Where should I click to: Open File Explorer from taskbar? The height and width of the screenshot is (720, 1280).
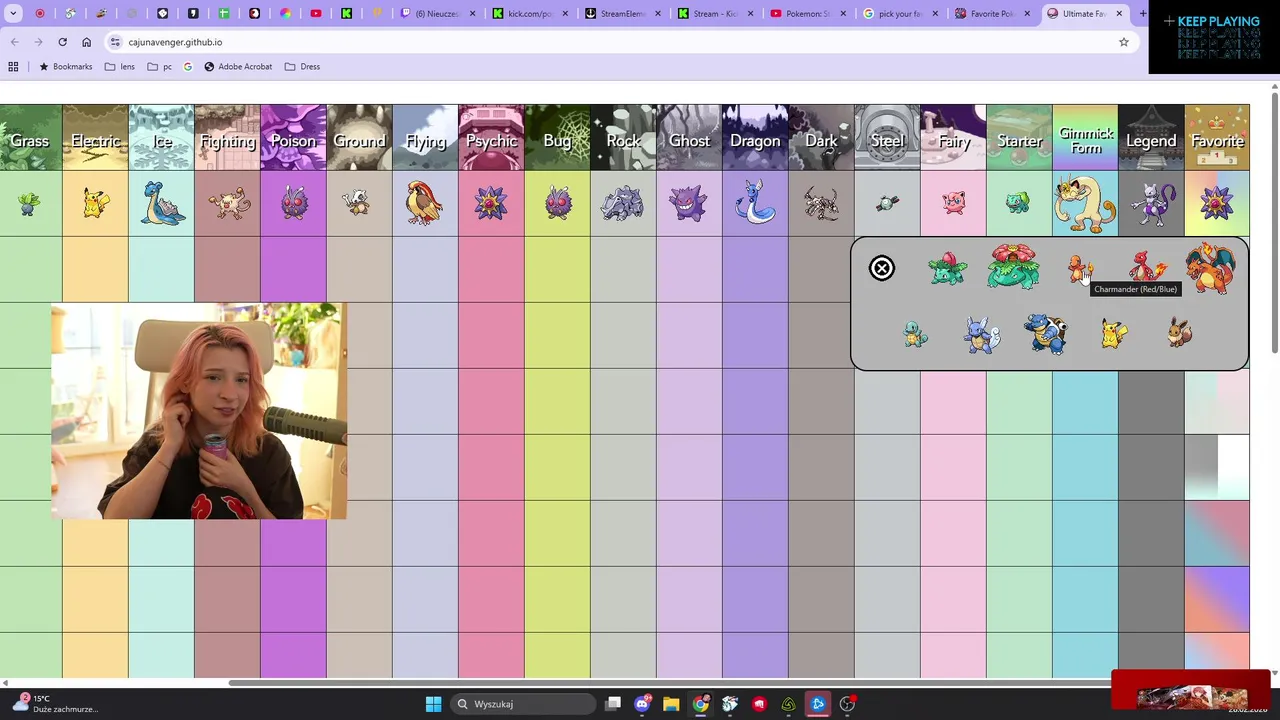click(x=671, y=704)
